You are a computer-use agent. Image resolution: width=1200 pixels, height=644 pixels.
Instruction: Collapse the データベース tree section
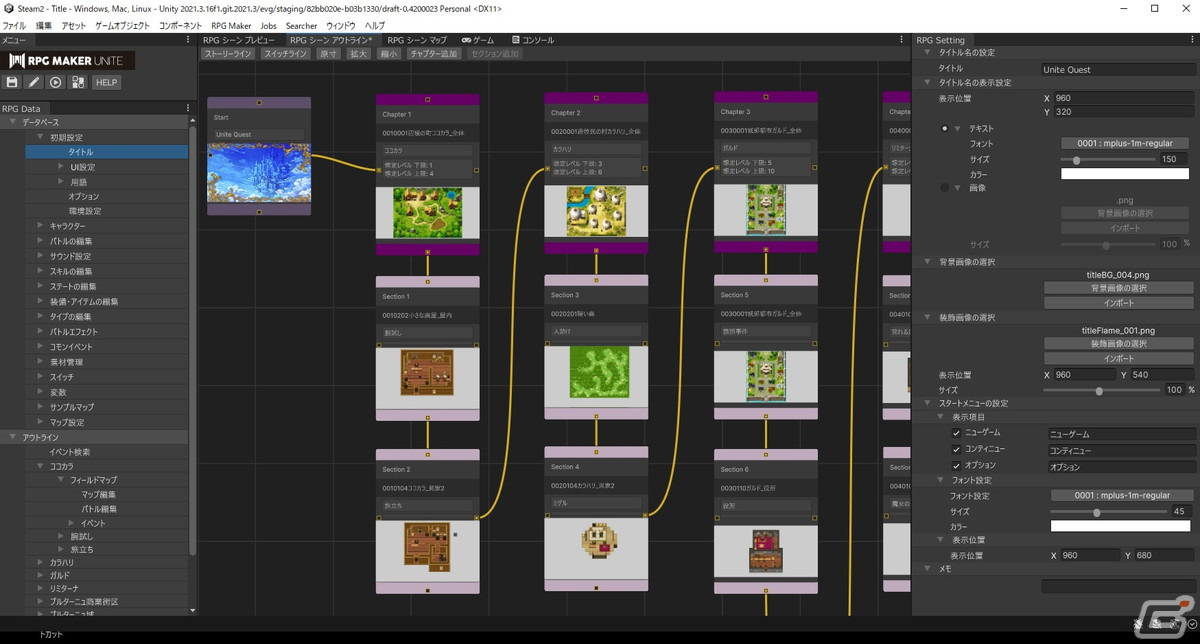[x=13, y=122]
